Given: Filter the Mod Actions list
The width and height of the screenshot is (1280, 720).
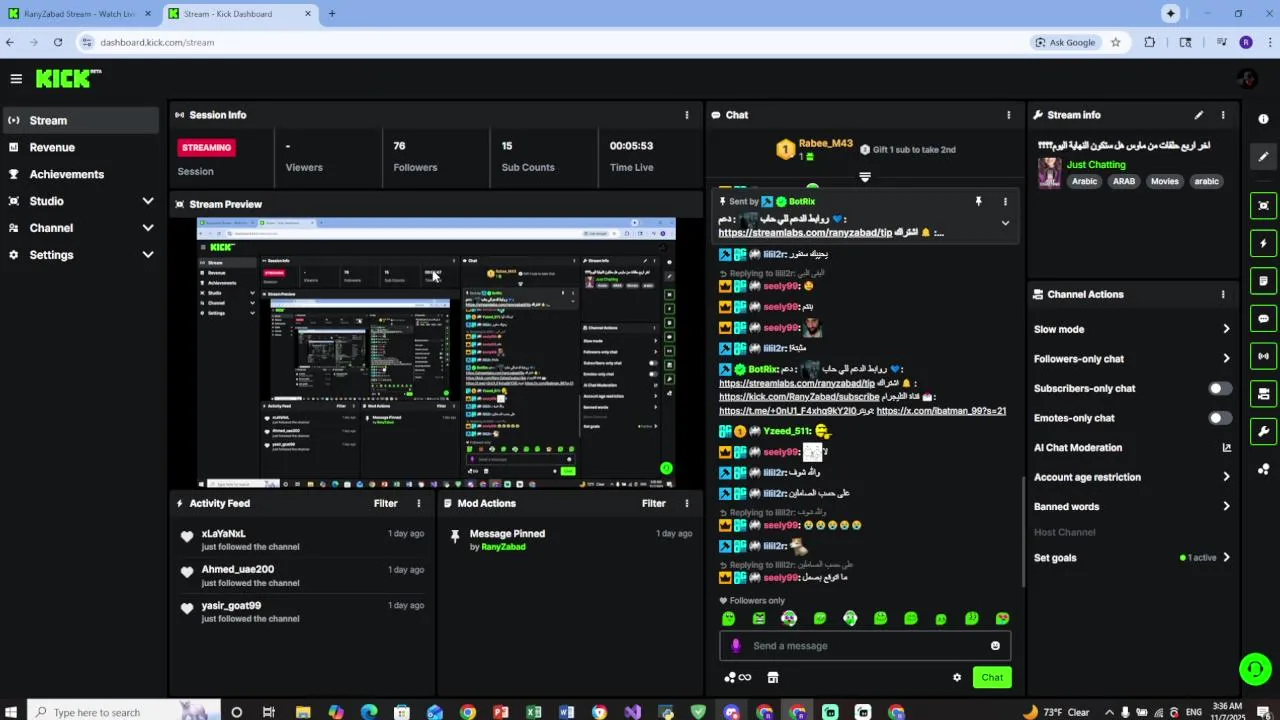Looking at the screenshot, I should pos(653,504).
